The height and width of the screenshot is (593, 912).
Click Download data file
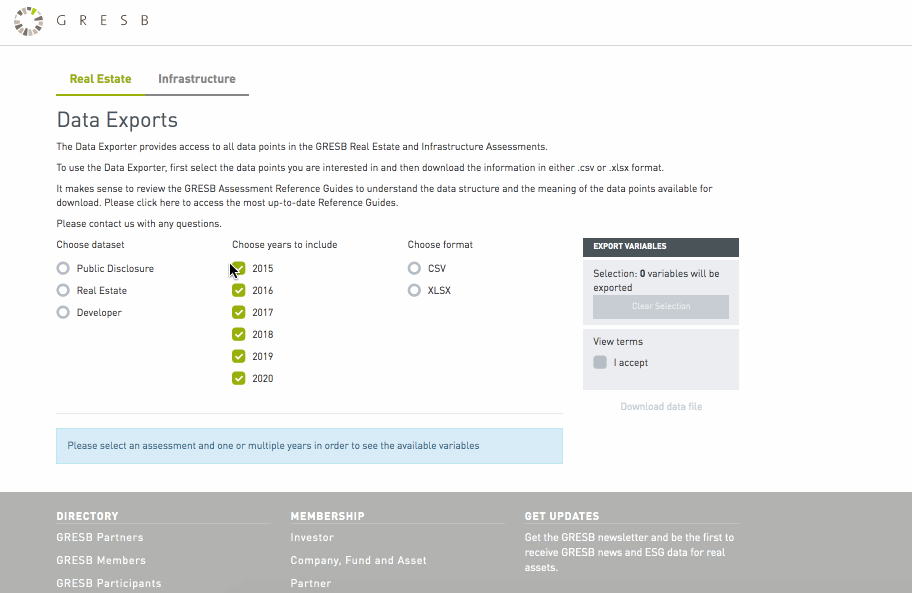click(661, 406)
